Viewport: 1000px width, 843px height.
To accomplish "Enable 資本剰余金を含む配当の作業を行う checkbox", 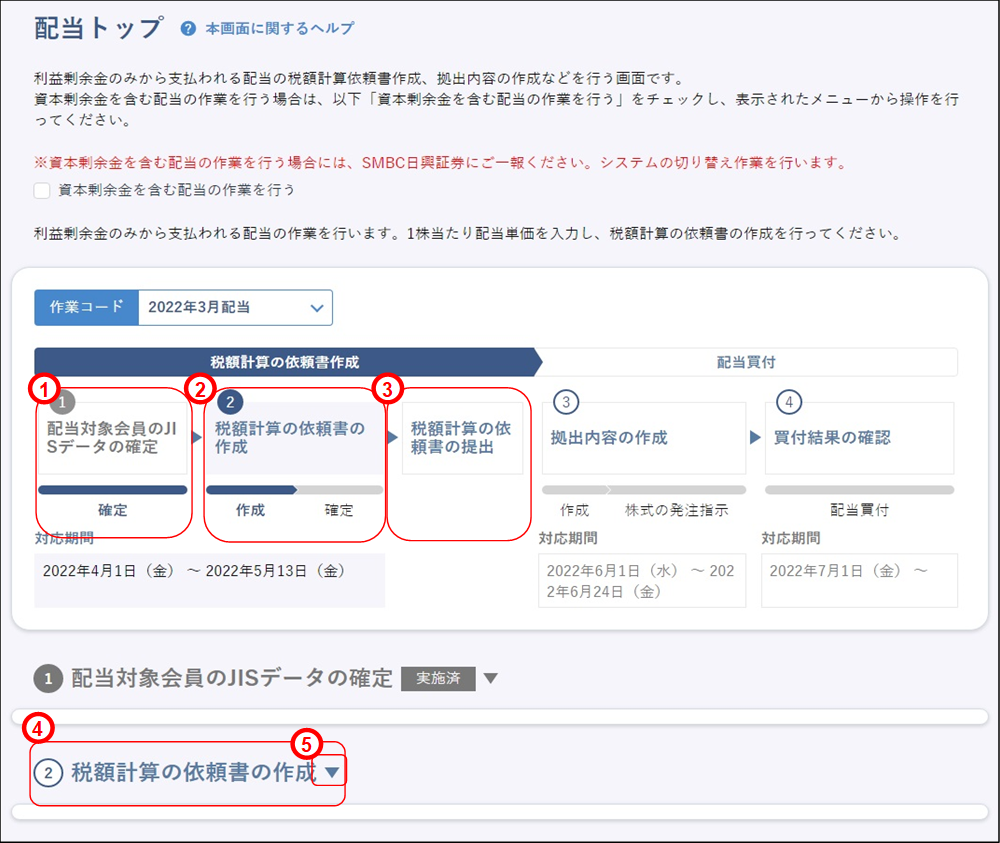I will (40, 190).
